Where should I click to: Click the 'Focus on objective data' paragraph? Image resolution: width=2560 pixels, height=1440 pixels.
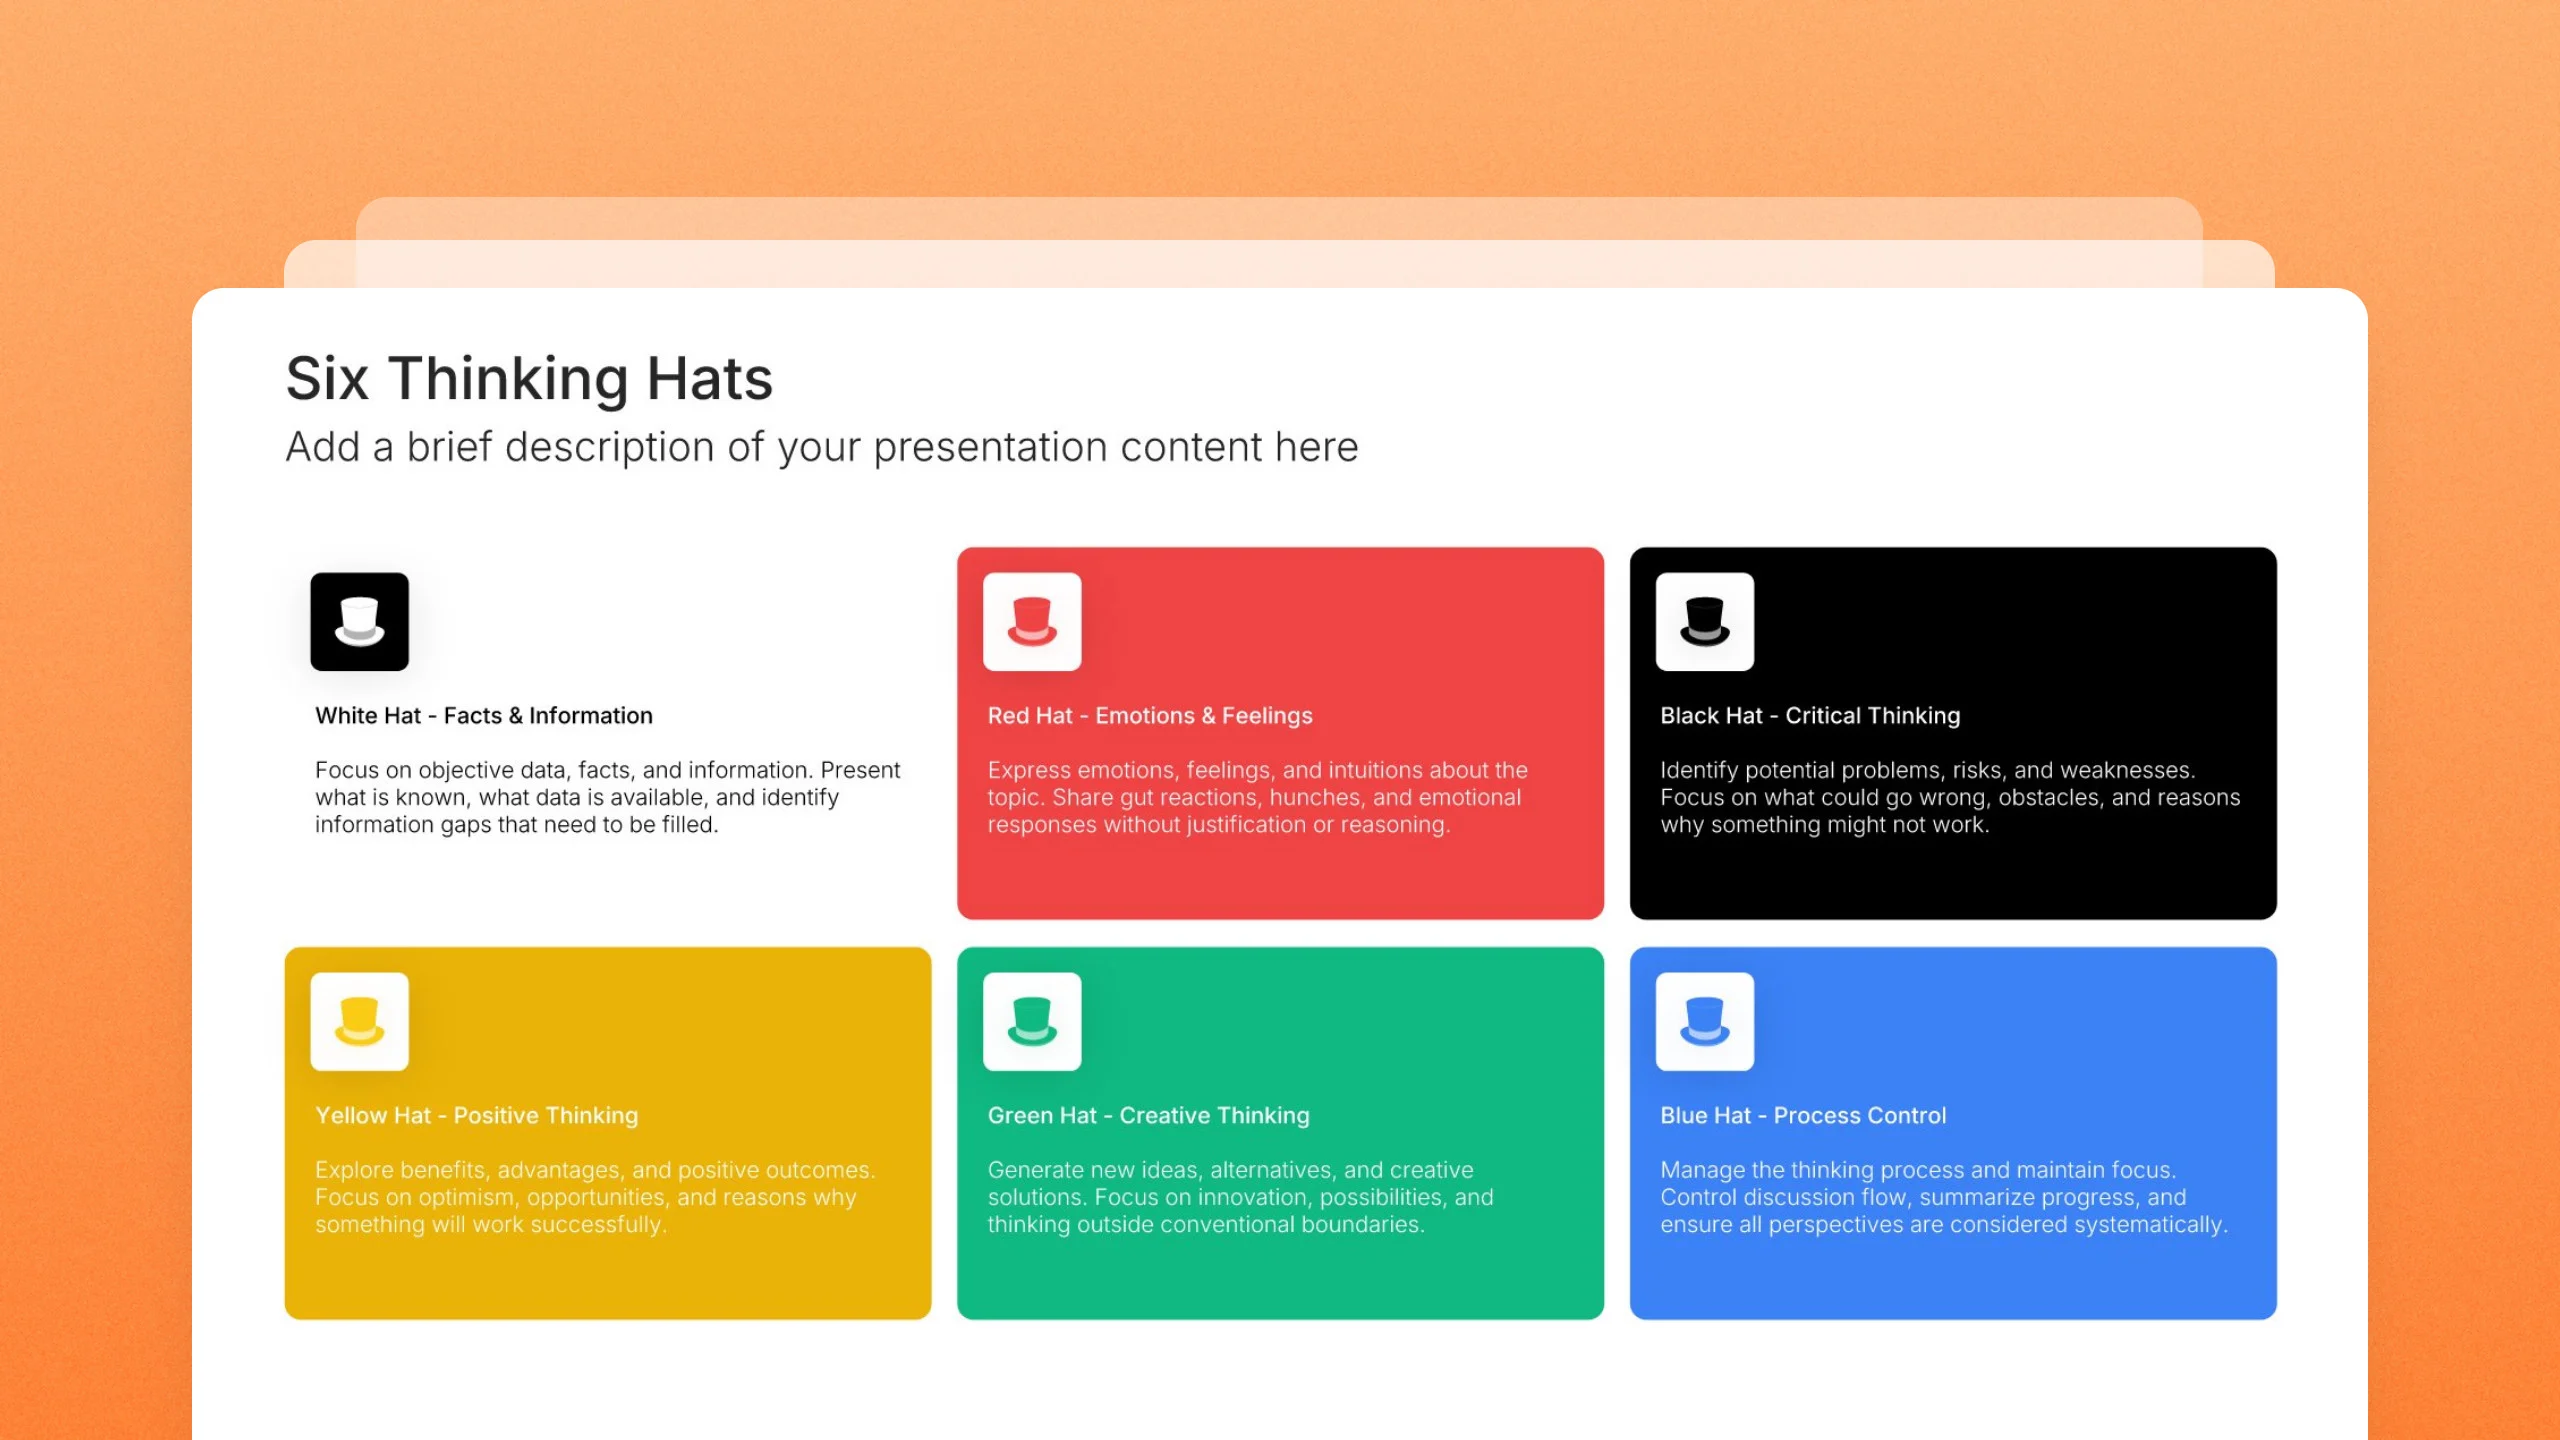tap(608, 797)
